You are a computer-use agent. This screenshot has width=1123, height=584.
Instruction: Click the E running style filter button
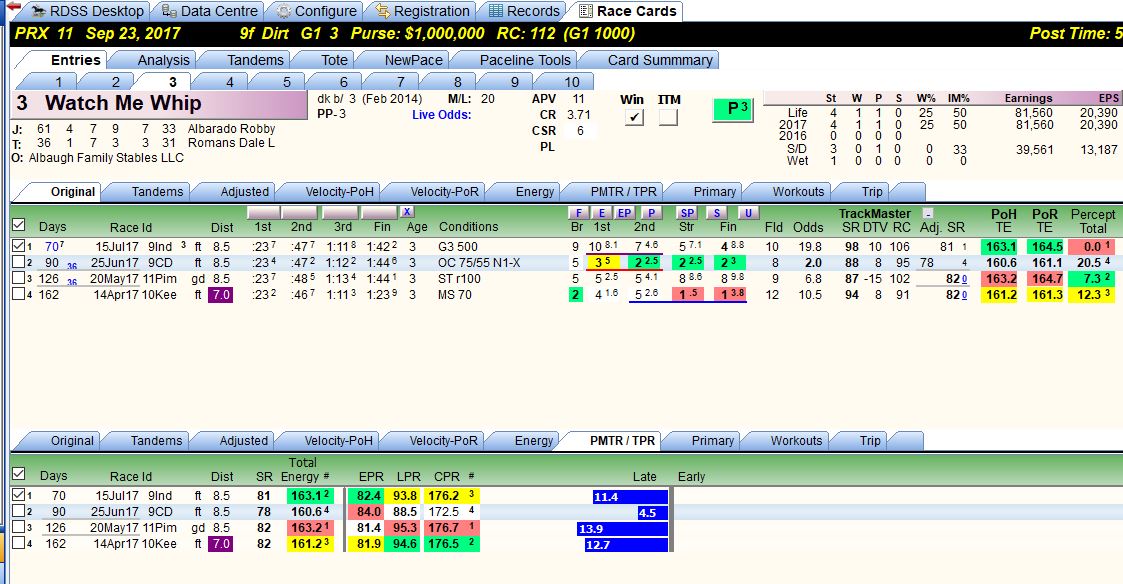click(602, 213)
